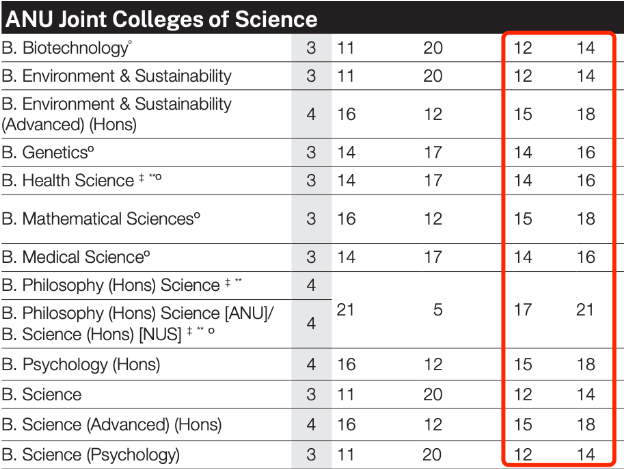Click highlighted 18 in the B. Psychology (Hons) row
The width and height of the screenshot is (633, 469).
pyautogui.click(x=586, y=364)
